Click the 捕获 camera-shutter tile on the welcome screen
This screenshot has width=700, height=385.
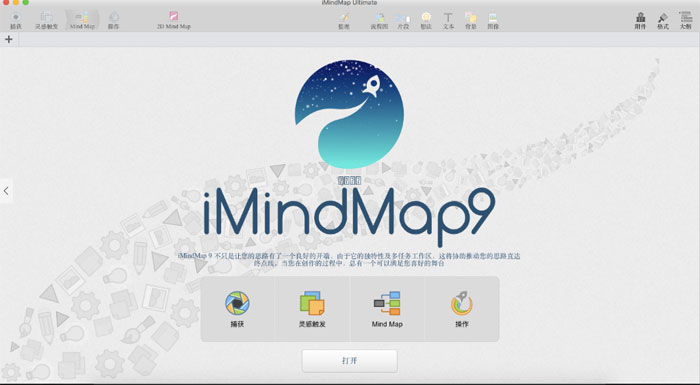[237, 309]
